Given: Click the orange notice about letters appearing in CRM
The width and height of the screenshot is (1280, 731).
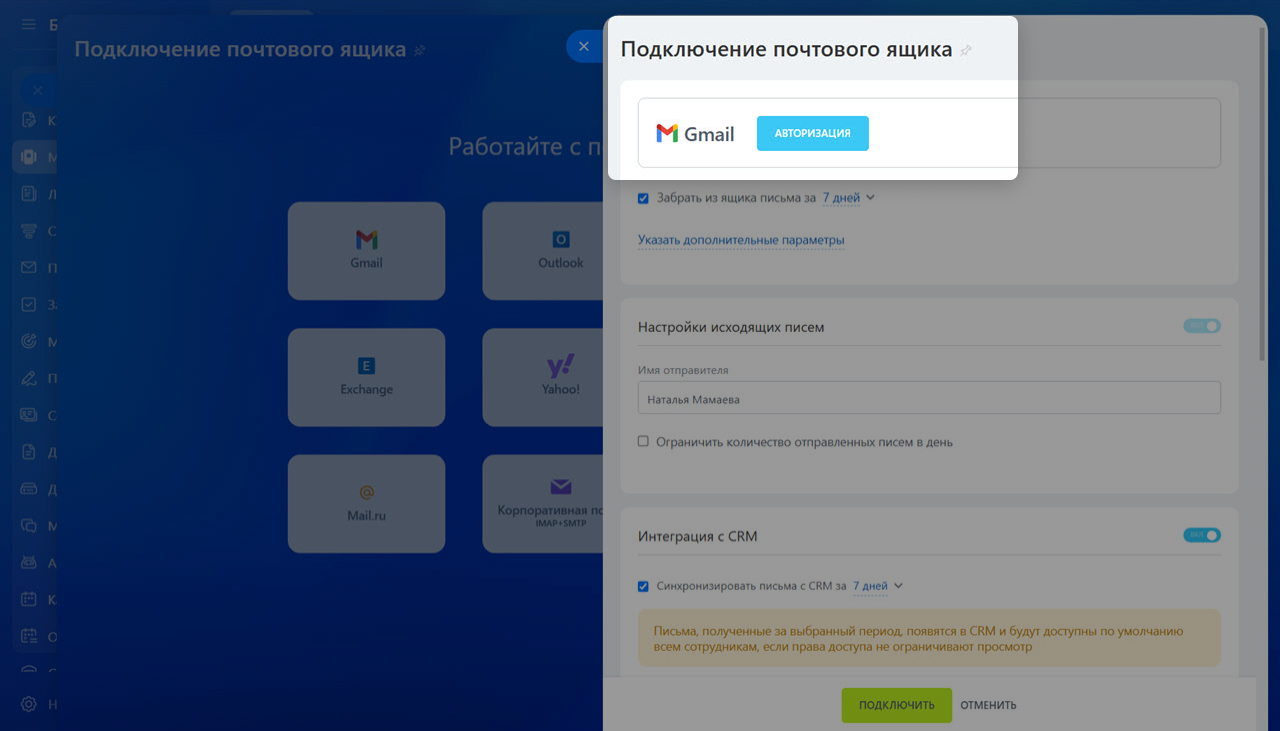Looking at the screenshot, I should [929, 638].
